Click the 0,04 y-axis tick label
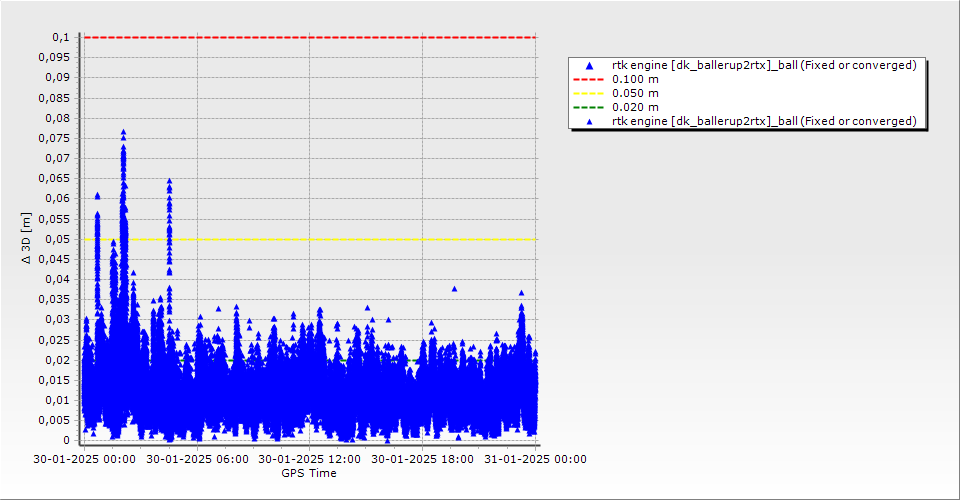The image size is (960, 500). coord(58,280)
